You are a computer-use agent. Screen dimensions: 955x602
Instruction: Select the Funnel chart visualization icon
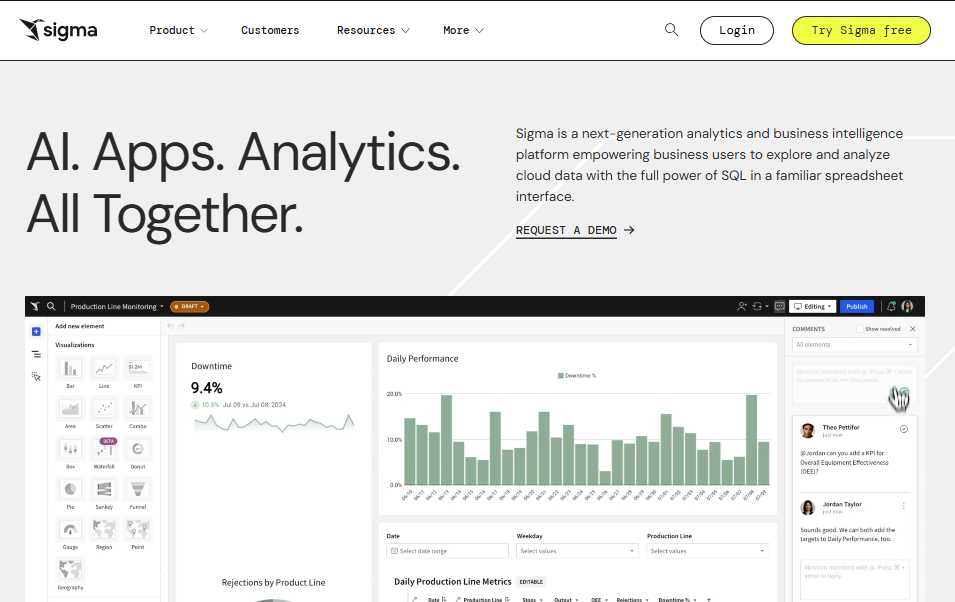(x=138, y=489)
